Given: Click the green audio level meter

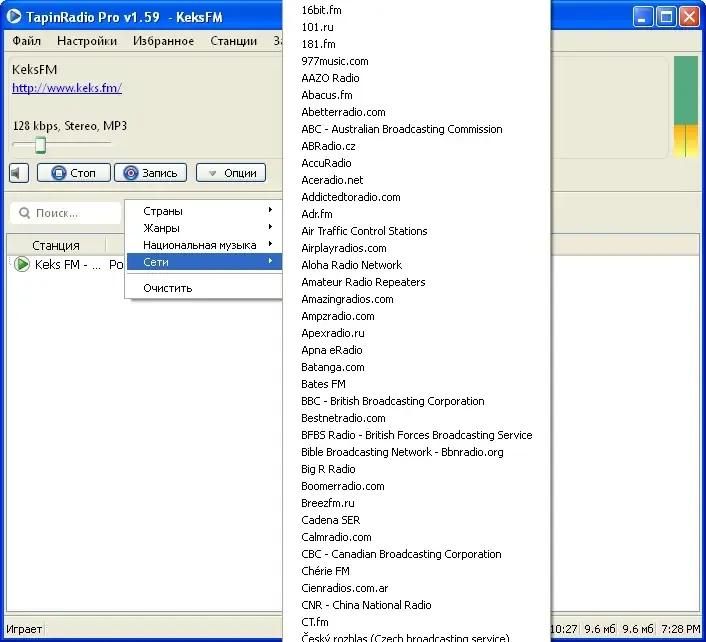Looking at the screenshot, I should pyautogui.click(x=686, y=106).
